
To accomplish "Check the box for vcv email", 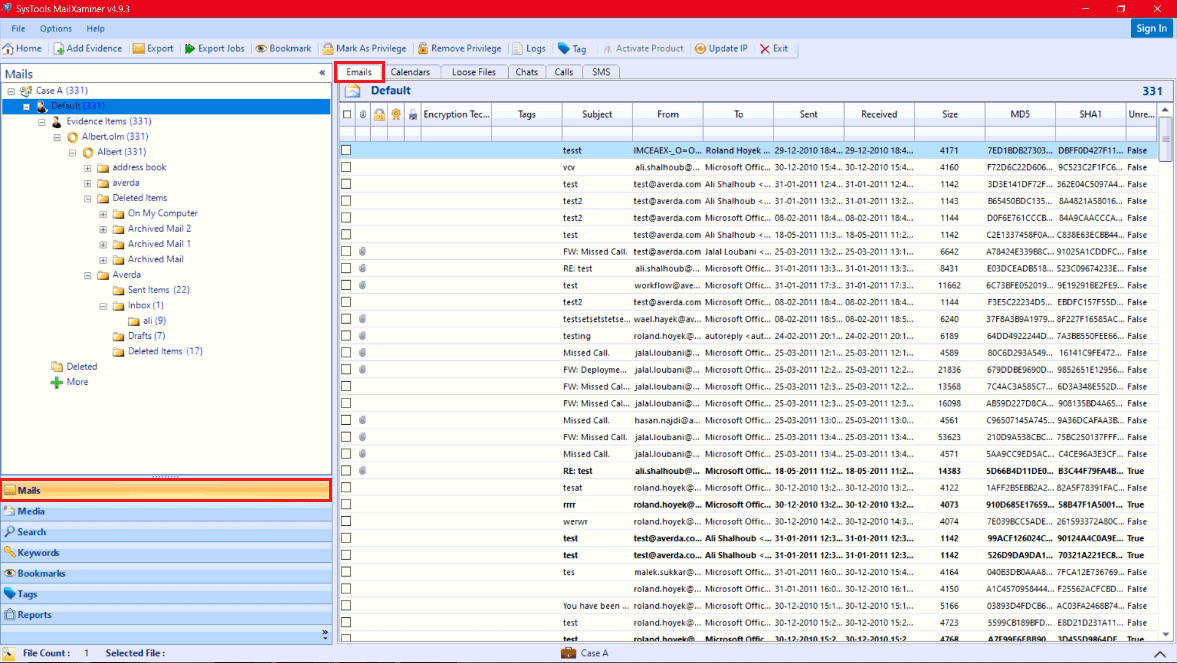I will (346, 167).
